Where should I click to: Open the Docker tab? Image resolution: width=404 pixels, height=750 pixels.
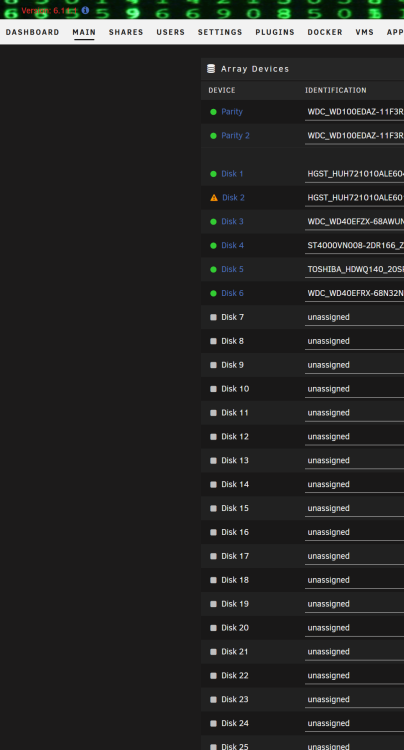pyautogui.click(x=325, y=32)
